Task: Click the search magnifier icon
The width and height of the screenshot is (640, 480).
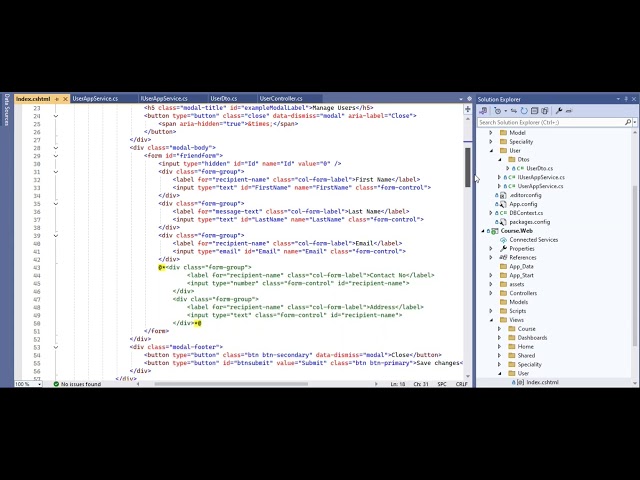Action: [628, 122]
